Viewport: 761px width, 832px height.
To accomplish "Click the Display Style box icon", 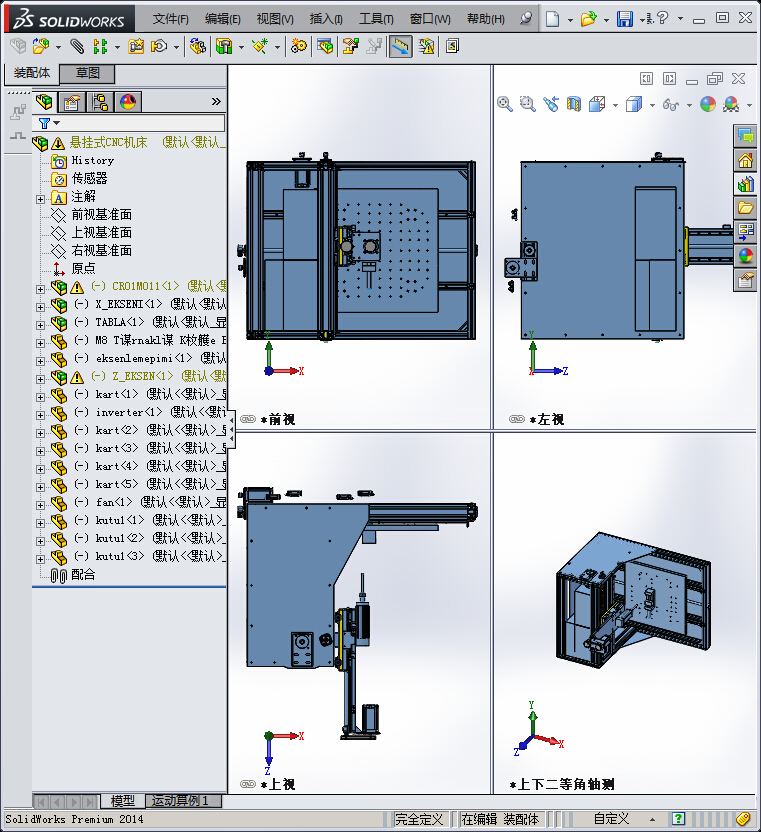I will [634, 104].
